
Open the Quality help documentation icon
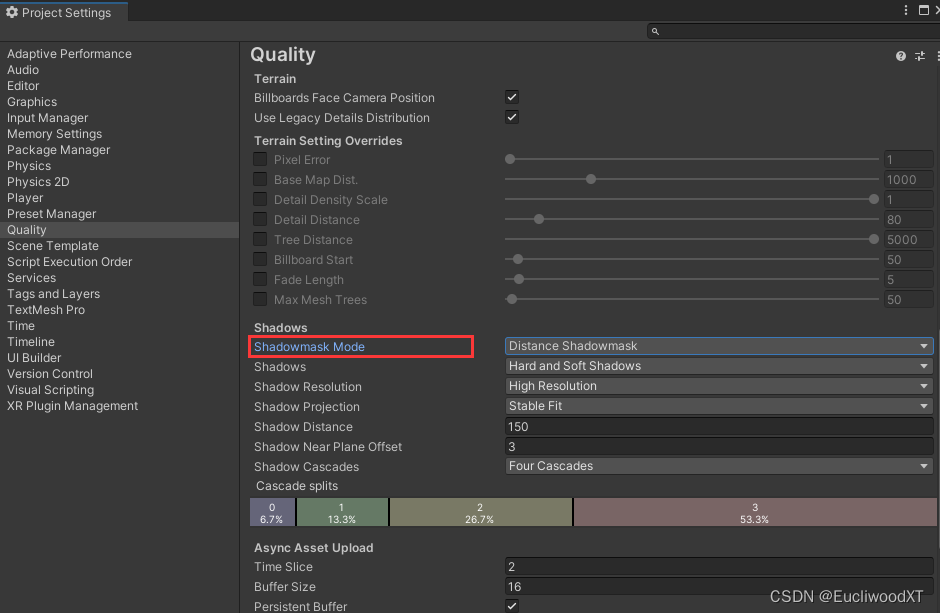point(900,56)
